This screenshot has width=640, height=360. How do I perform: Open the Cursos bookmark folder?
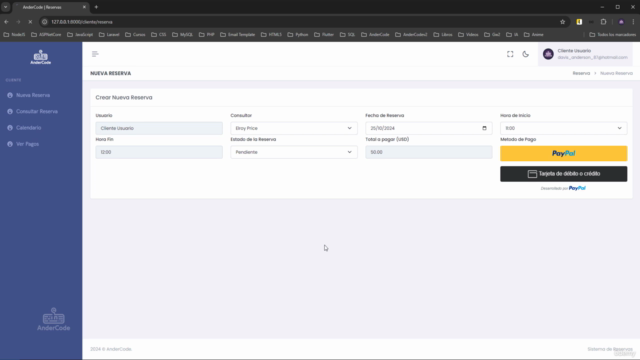pos(135,35)
